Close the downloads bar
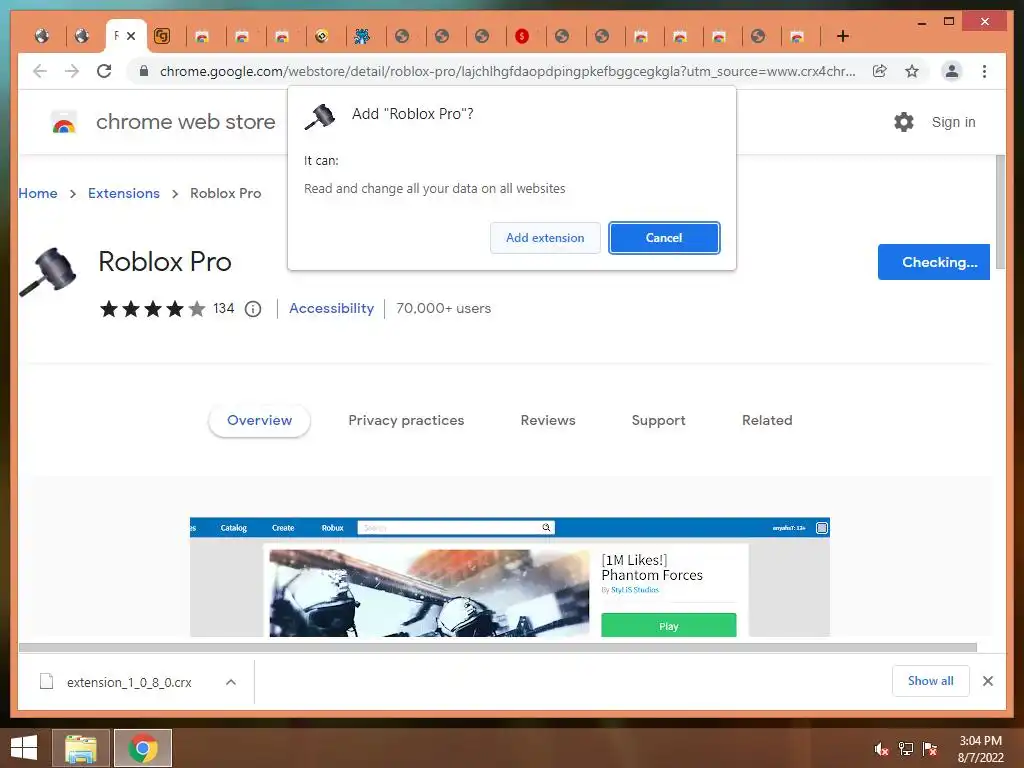This screenshot has height=768, width=1024. [988, 681]
